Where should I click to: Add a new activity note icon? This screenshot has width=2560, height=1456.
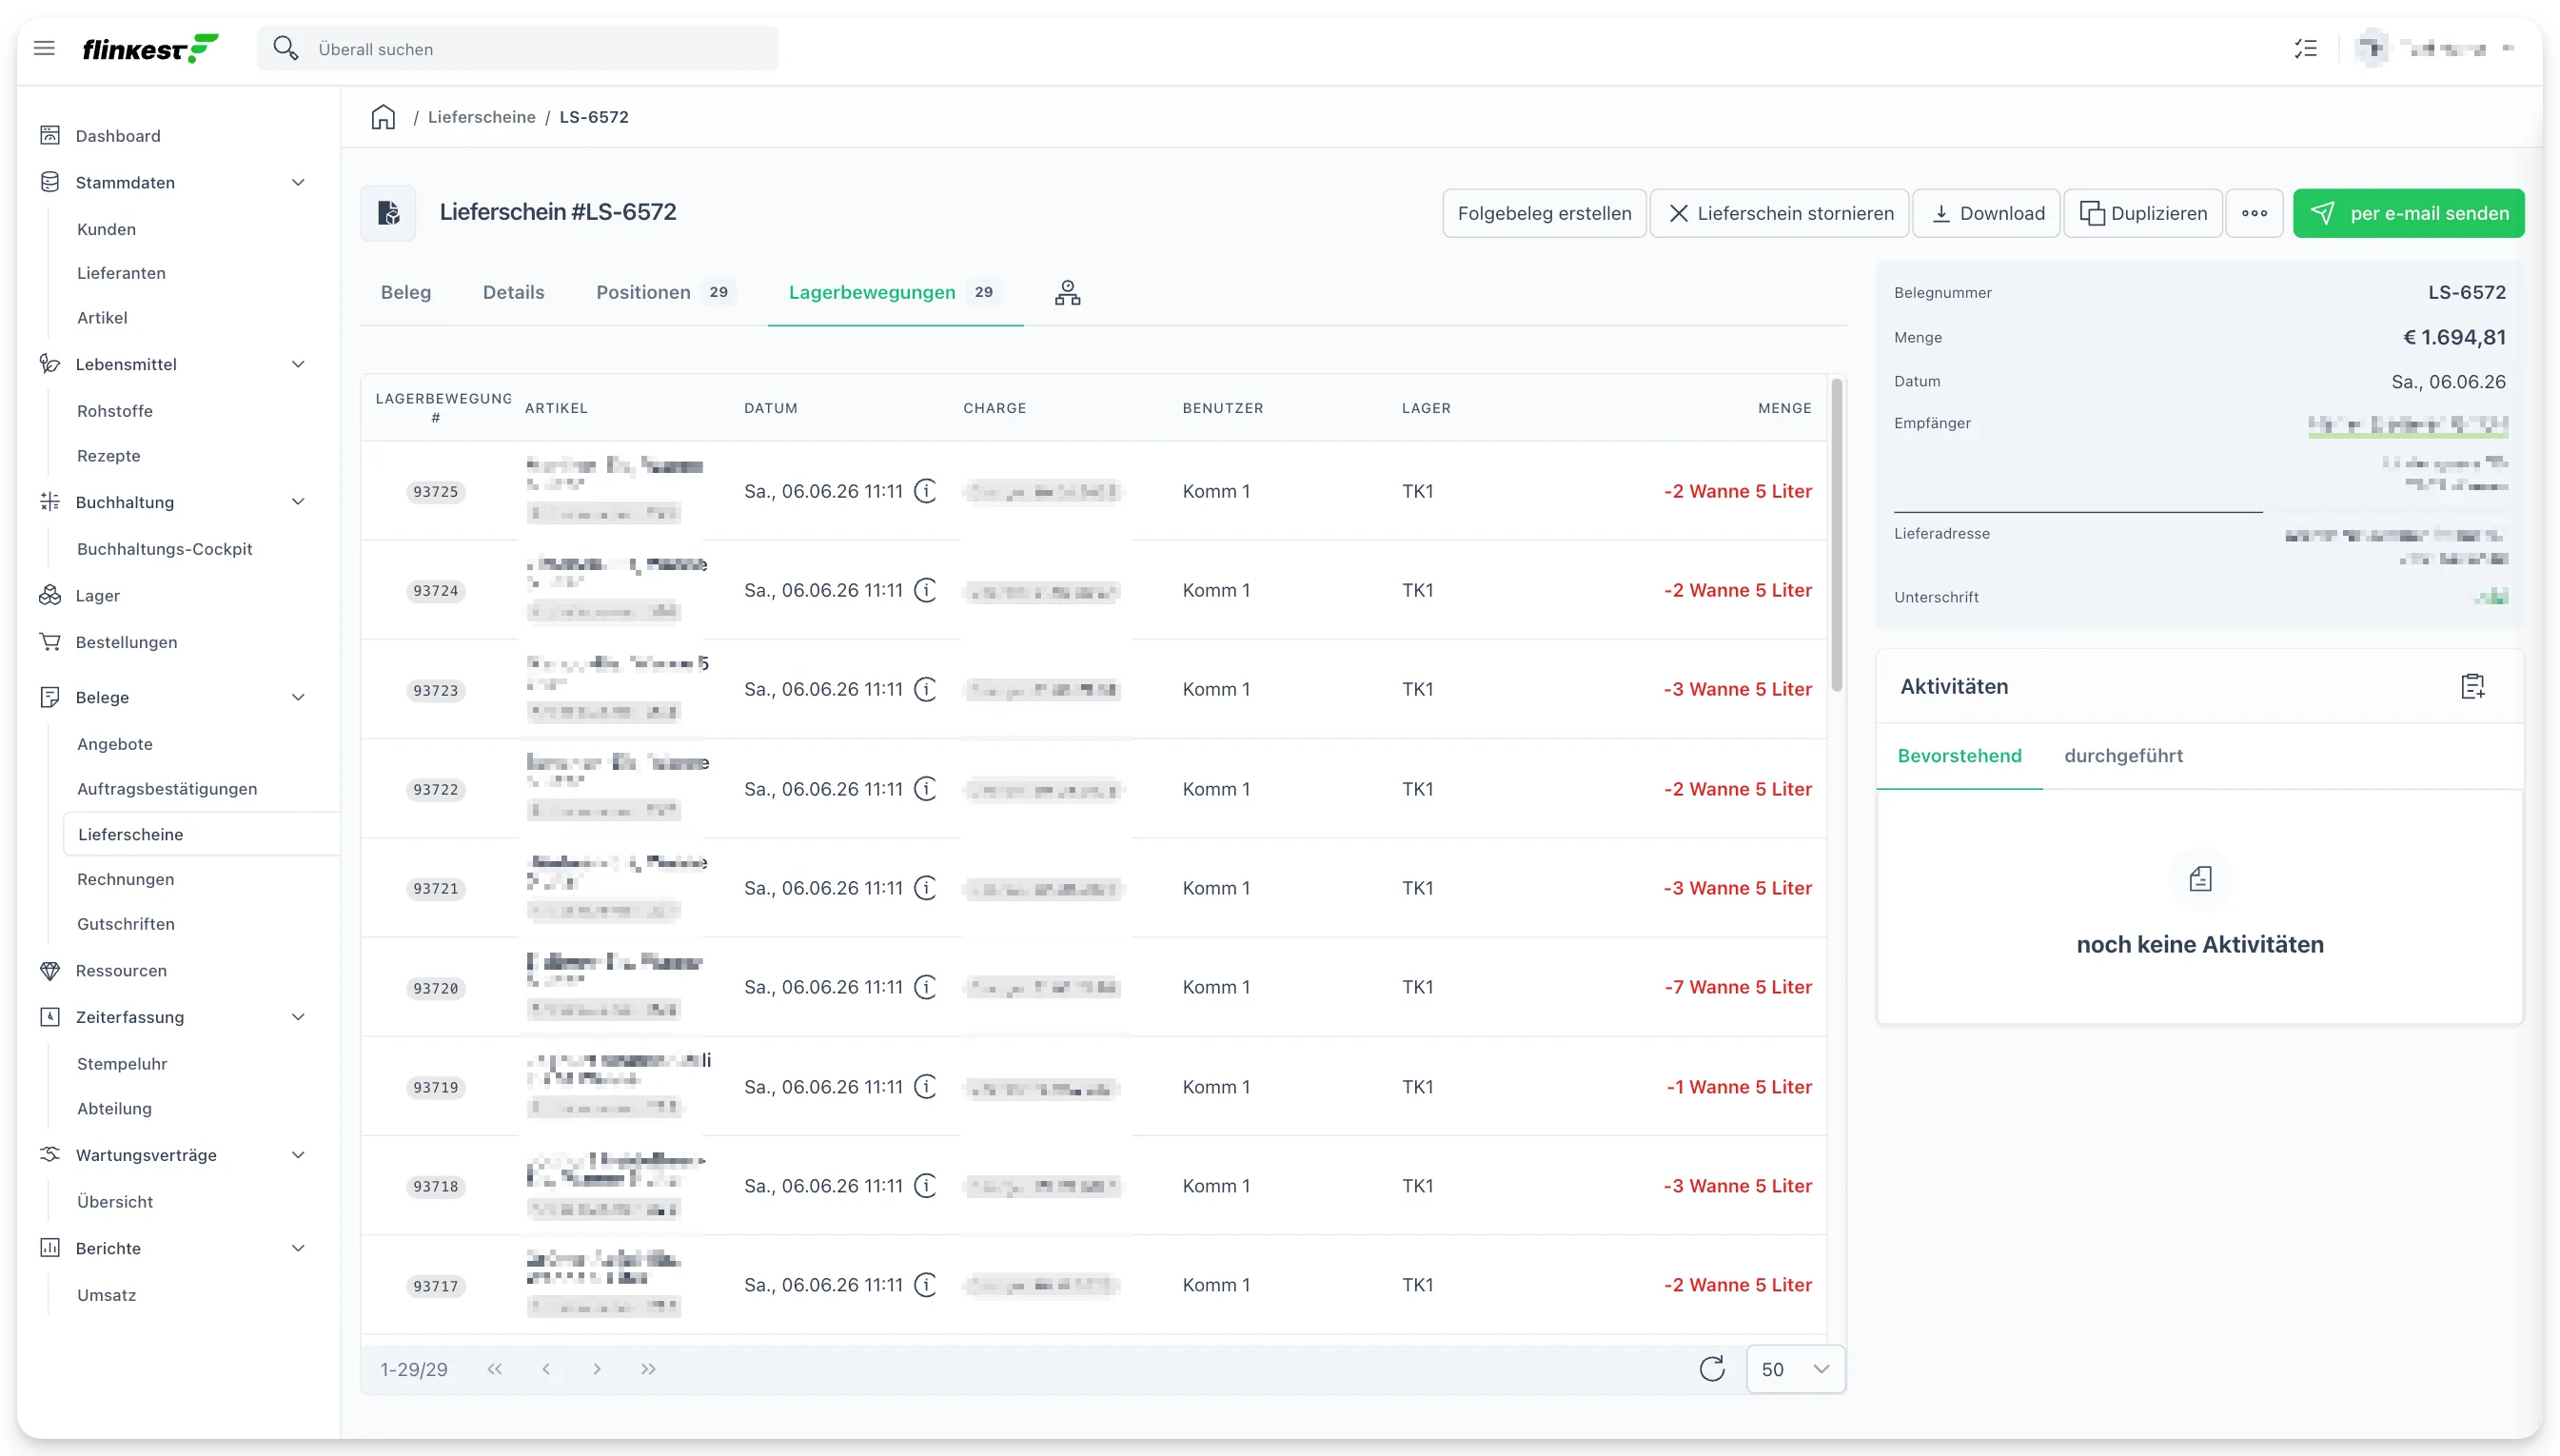tap(2473, 686)
